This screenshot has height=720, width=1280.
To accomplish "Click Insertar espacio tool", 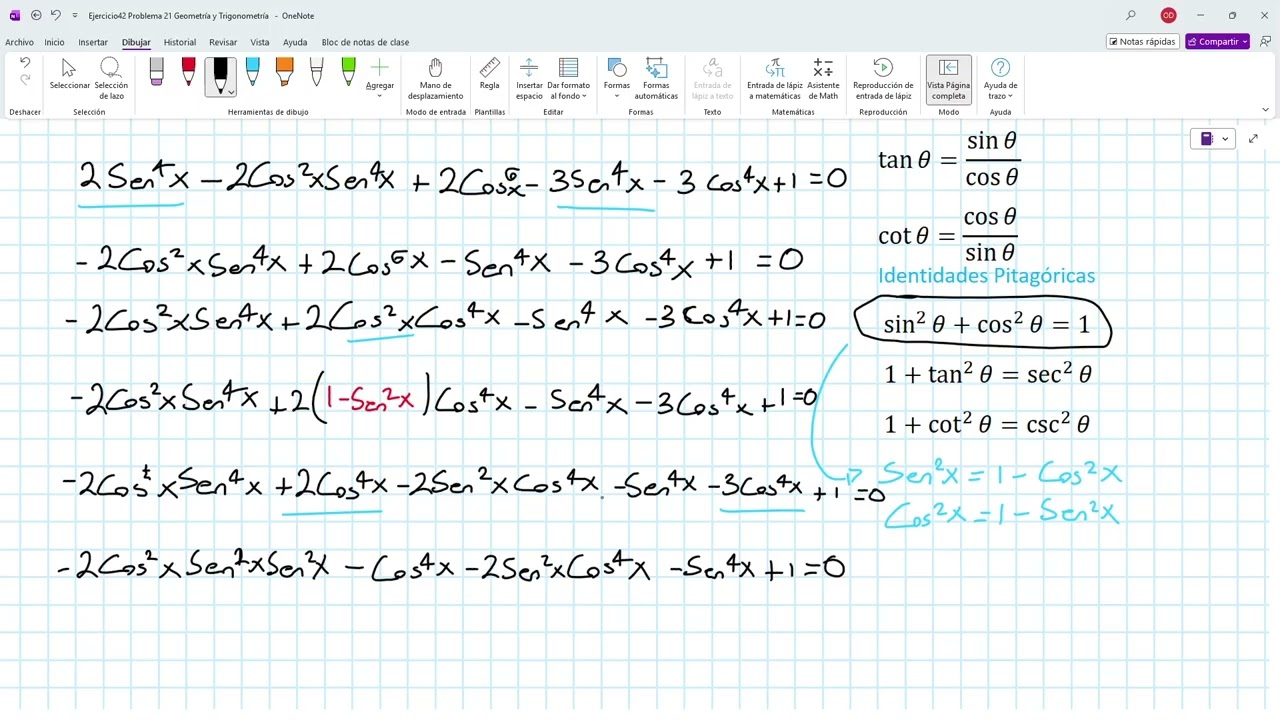I will coord(529,79).
